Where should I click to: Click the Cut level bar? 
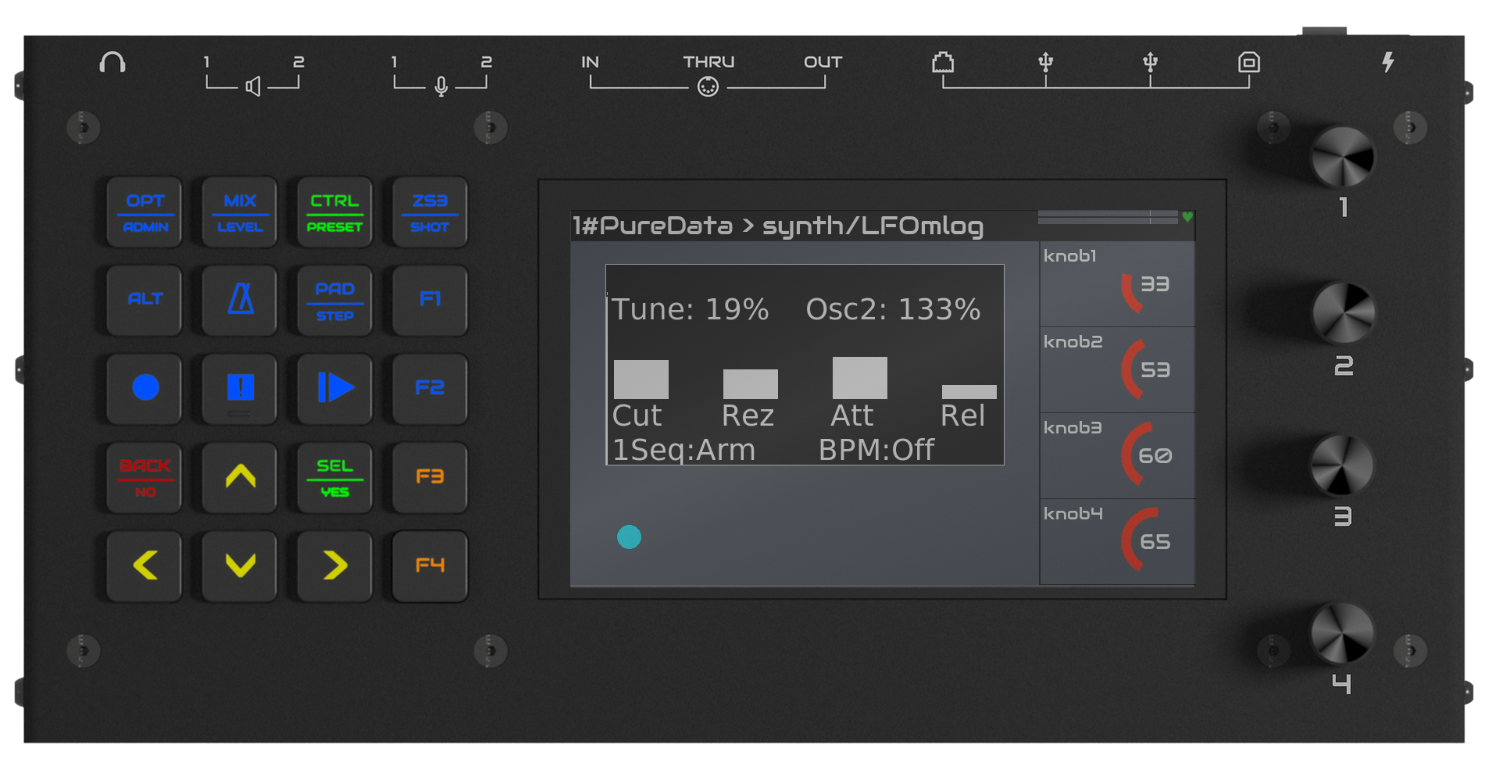[x=641, y=380]
